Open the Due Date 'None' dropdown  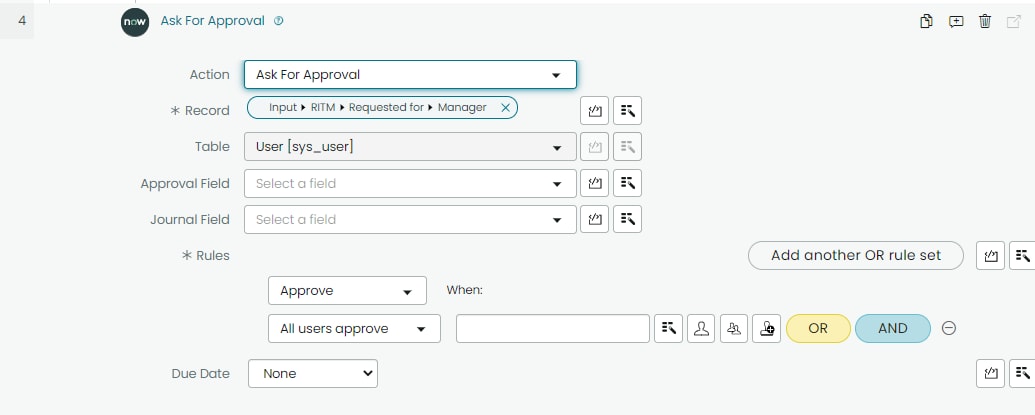313,373
